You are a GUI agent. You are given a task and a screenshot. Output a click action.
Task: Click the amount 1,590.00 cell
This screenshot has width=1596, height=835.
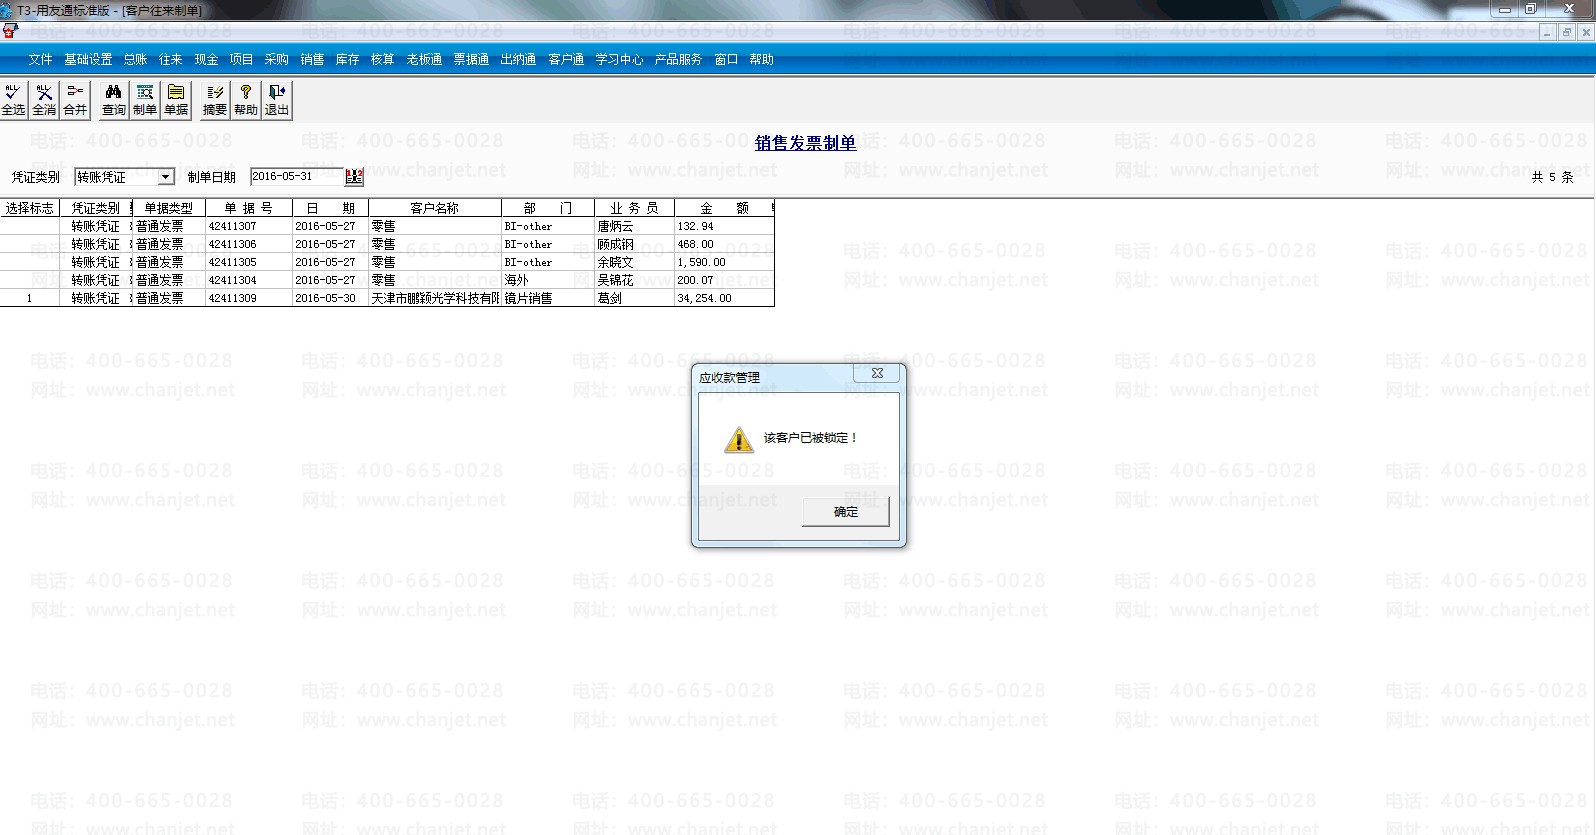(724, 262)
